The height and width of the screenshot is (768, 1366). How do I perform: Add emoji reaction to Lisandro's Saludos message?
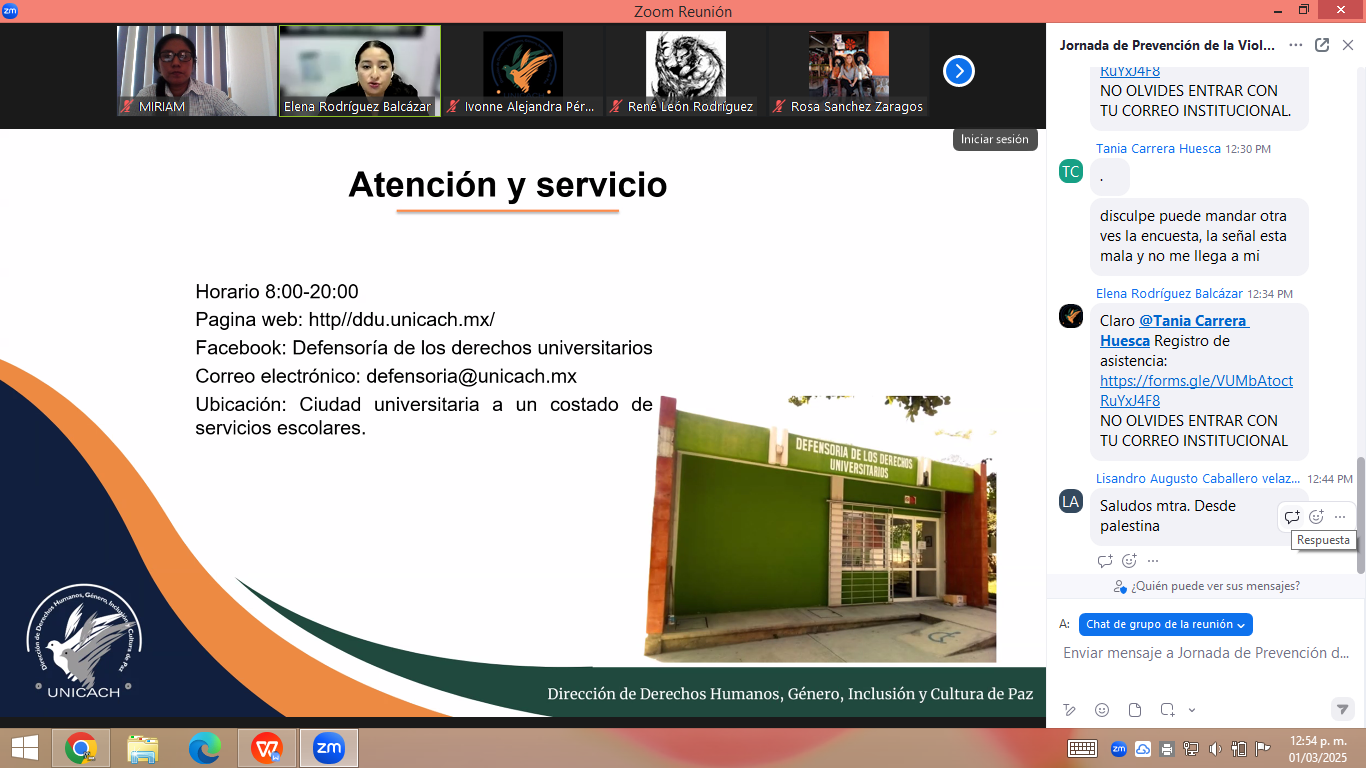(x=1316, y=517)
